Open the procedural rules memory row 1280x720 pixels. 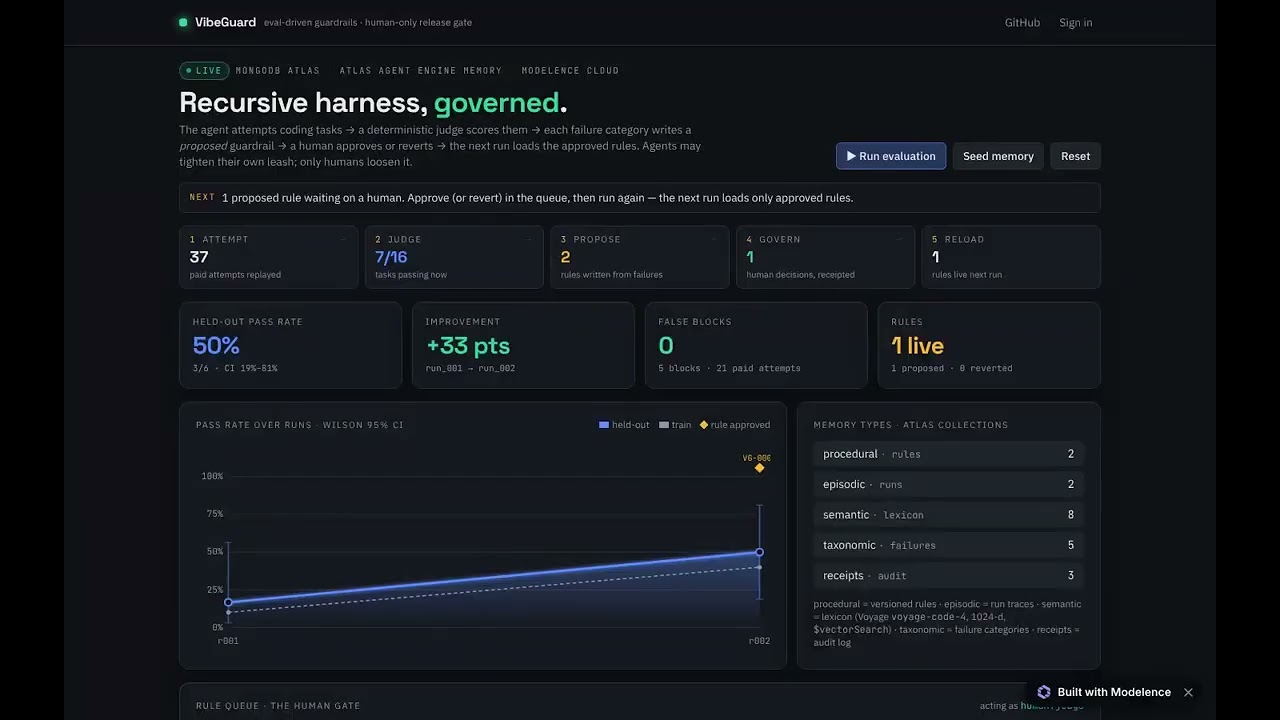click(948, 454)
